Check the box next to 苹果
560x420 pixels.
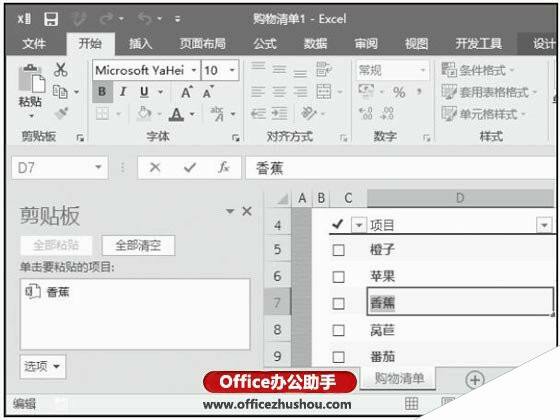click(338, 276)
